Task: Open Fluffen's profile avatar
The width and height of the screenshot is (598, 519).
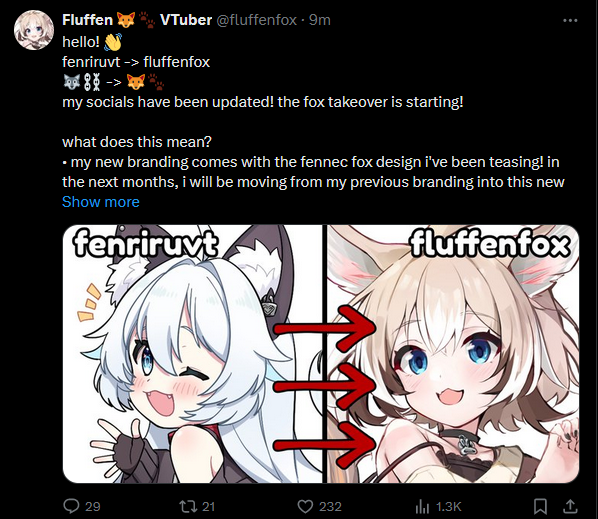Action: click(x=34, y=30)
